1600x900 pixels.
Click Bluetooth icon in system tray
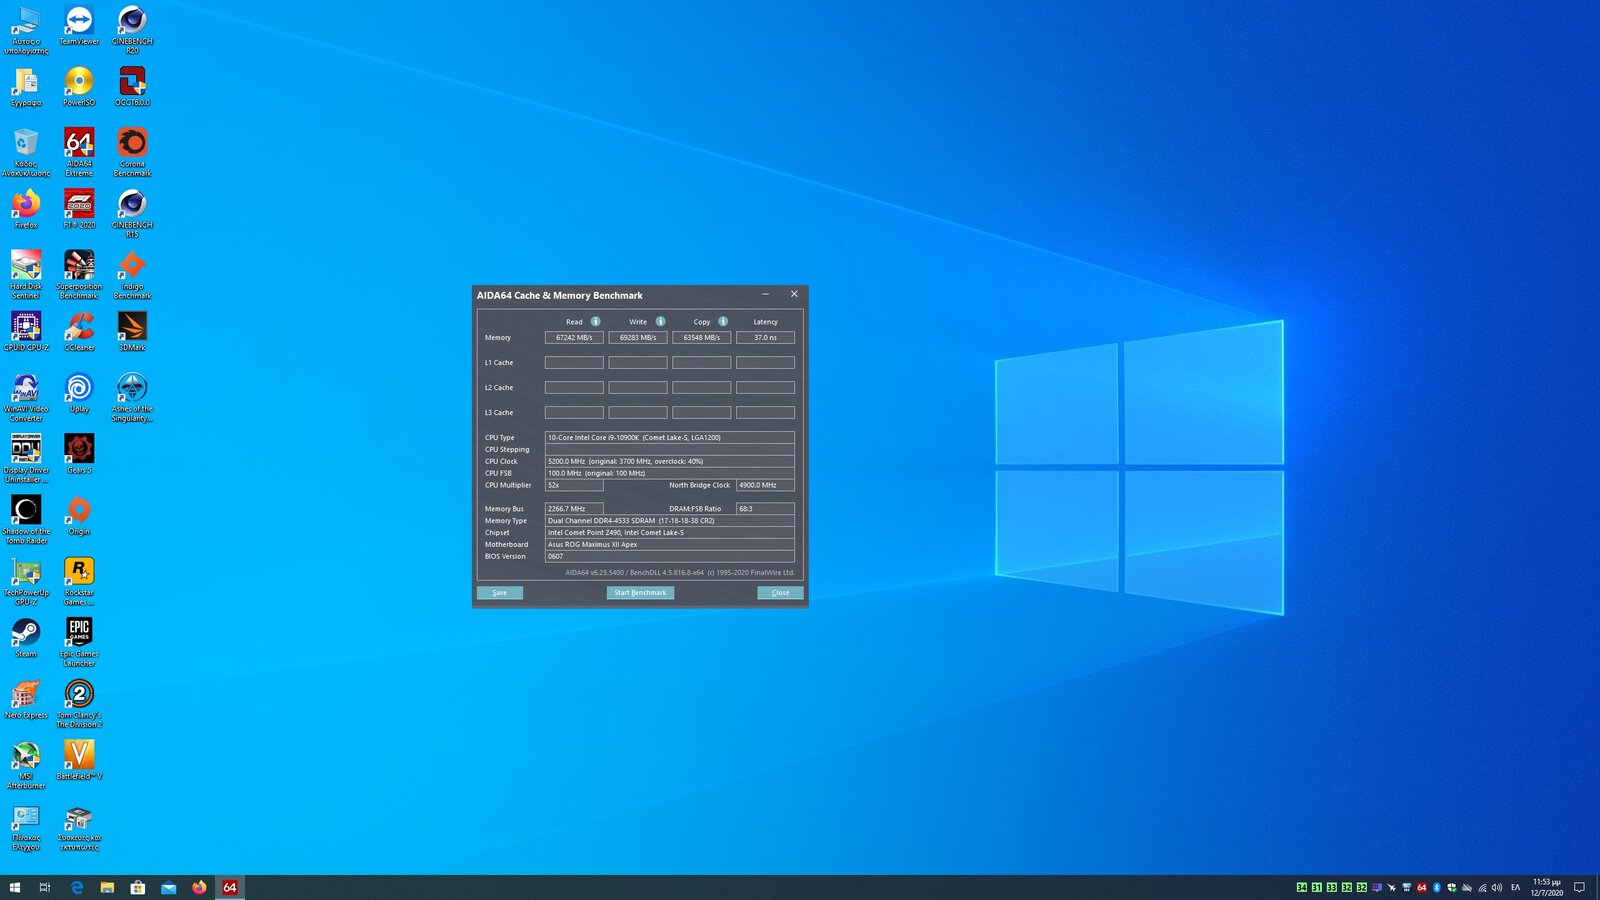[x=1437, y=887]
